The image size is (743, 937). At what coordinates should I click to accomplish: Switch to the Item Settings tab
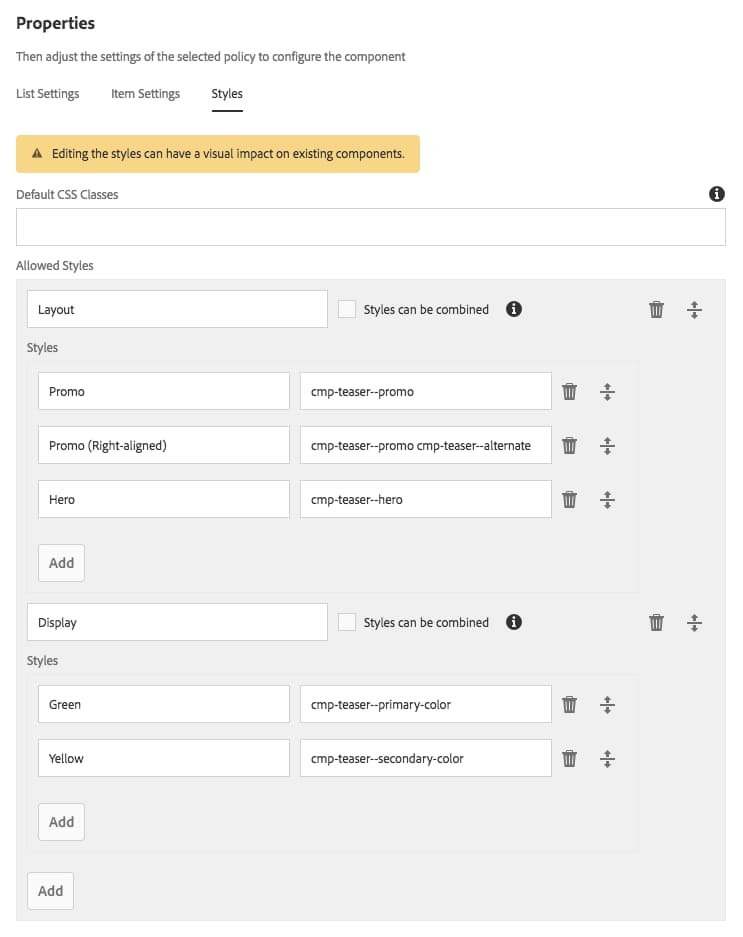point(144,93)
